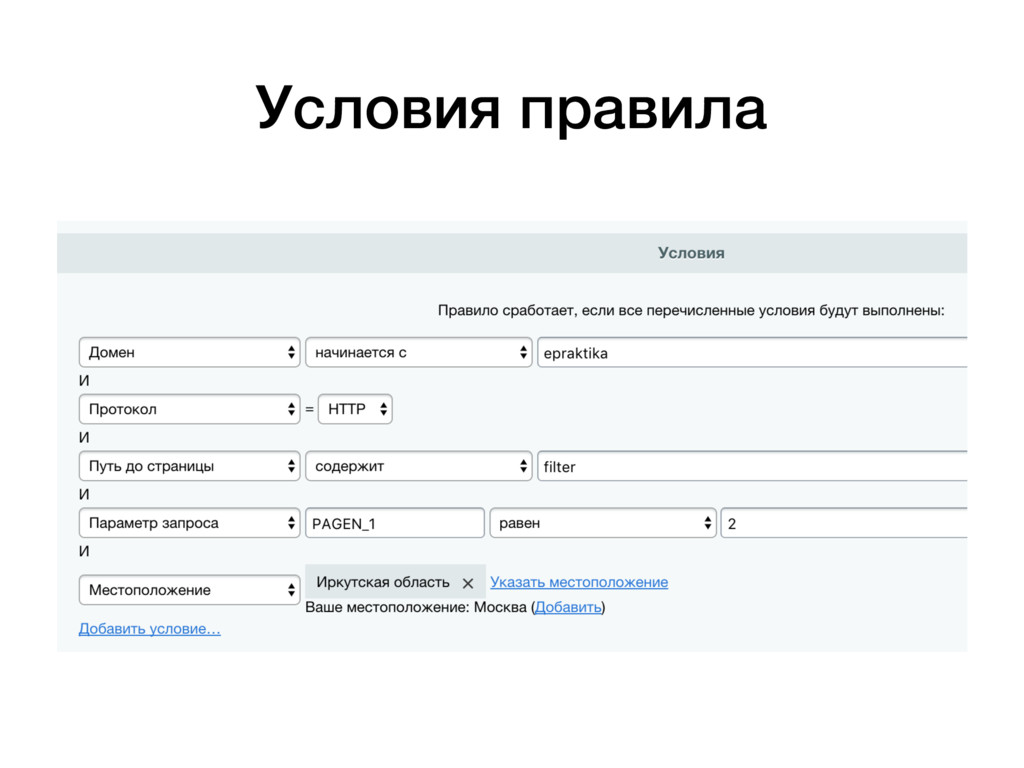Click the PAGEN_1 parameter name field
Viewport: 1024px width, 768px height.
tap(395, 523)
